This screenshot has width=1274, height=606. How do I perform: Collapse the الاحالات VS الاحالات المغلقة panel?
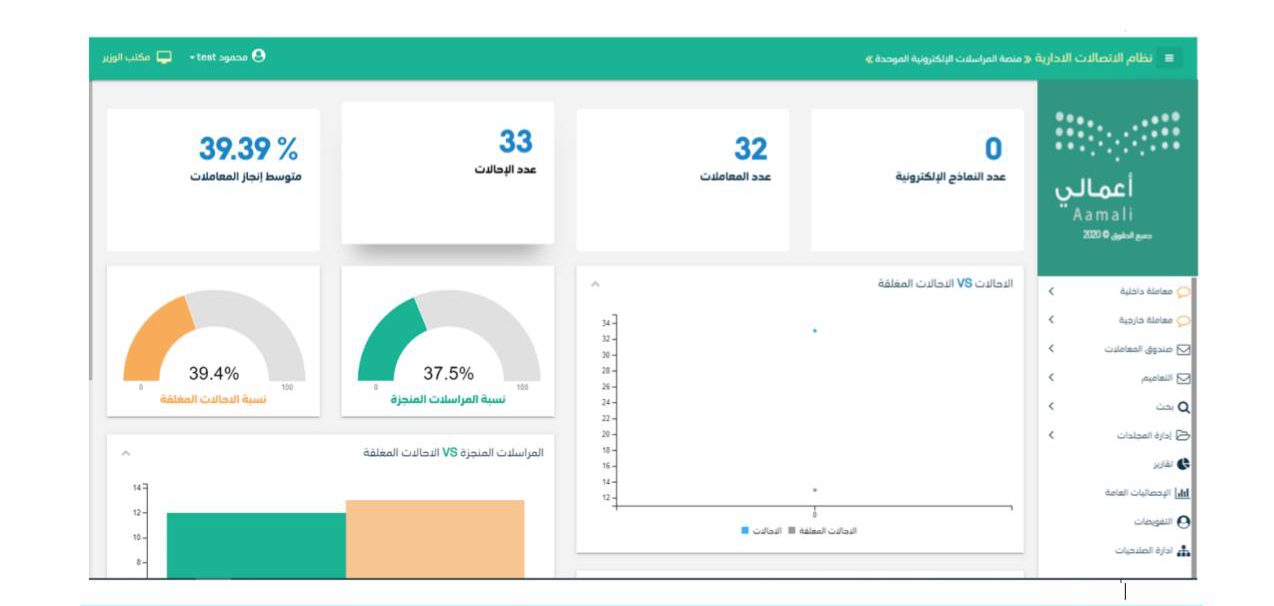596,285
